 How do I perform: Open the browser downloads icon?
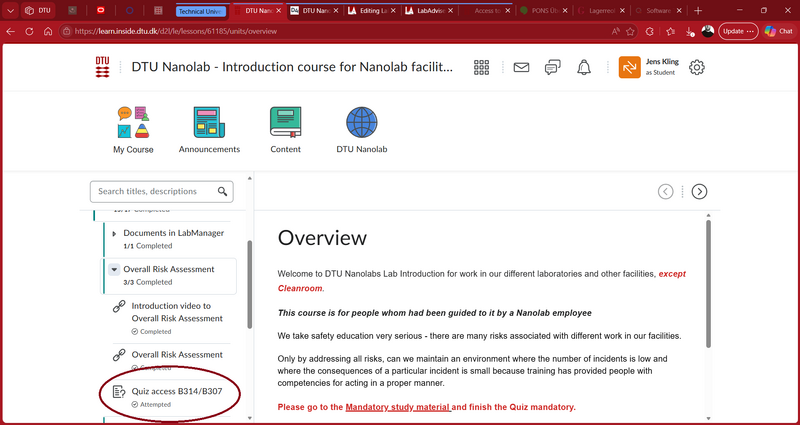(x=689, y=32)
